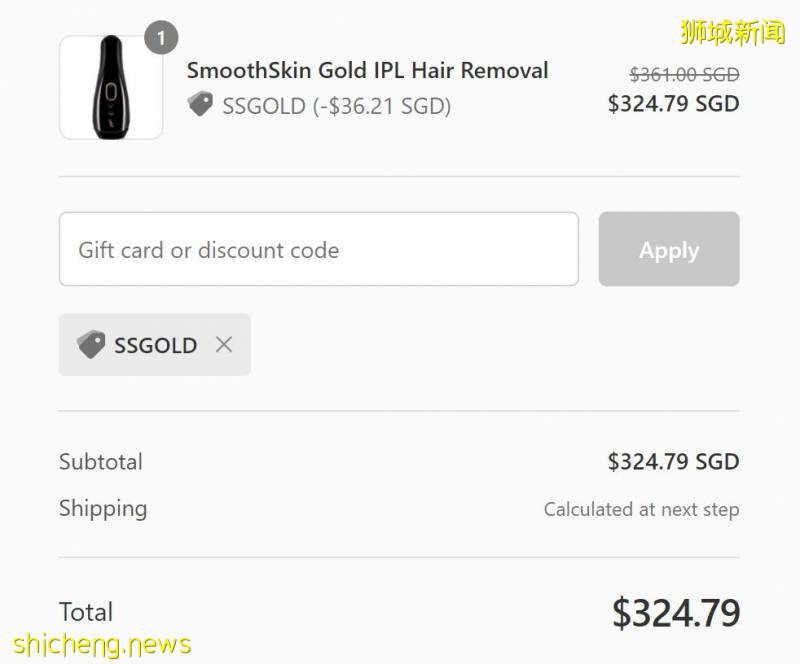Click the Subtotal label
The height and width of the screenshot is (664, 800).
[x=101, y=462]
